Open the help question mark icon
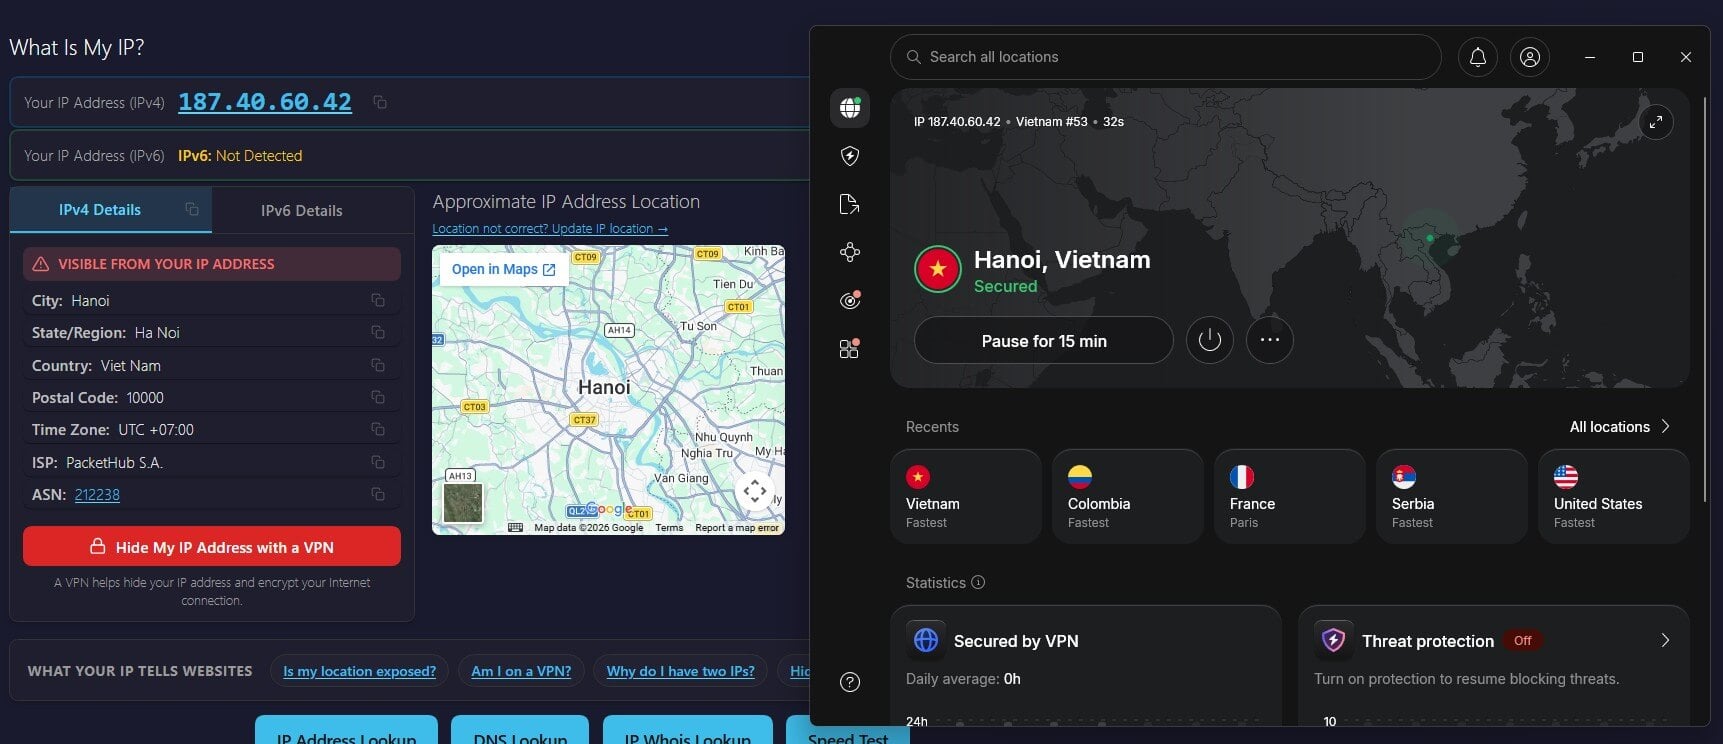The height and width of the screenshot is (744, 1723). (850, 682)
